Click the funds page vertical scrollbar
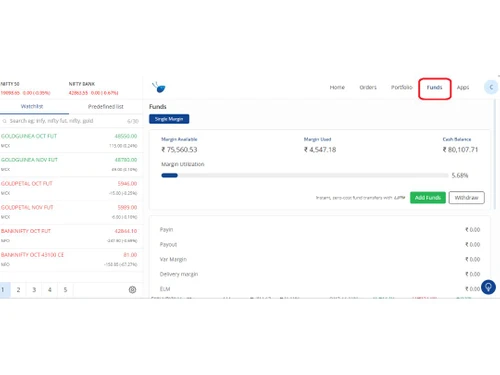Viewport: 500px width, 375px height. pos(495,154)
